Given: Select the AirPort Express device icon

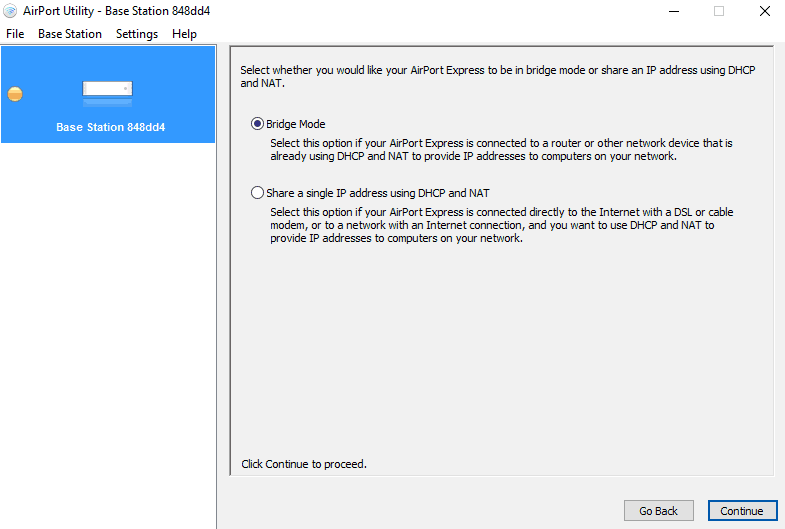Looking at the screenshot, I should click(108, 91).
